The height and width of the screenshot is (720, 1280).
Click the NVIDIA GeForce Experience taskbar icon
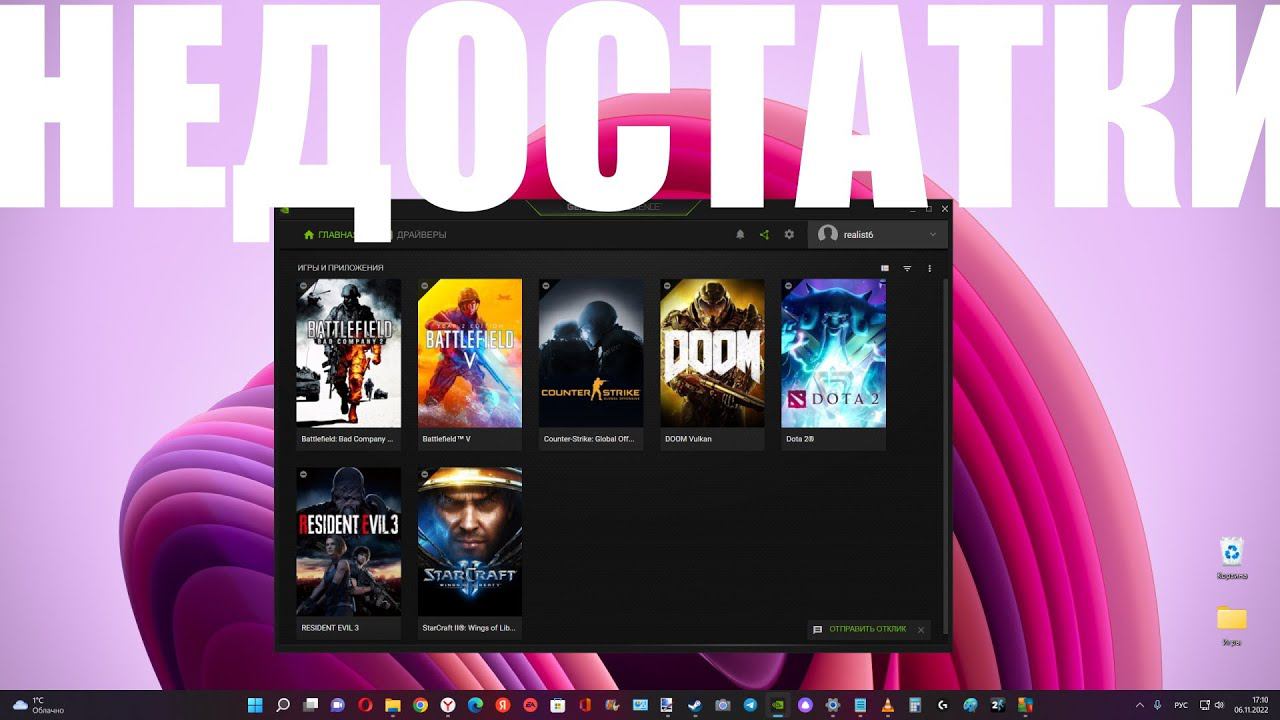(778, 705)
